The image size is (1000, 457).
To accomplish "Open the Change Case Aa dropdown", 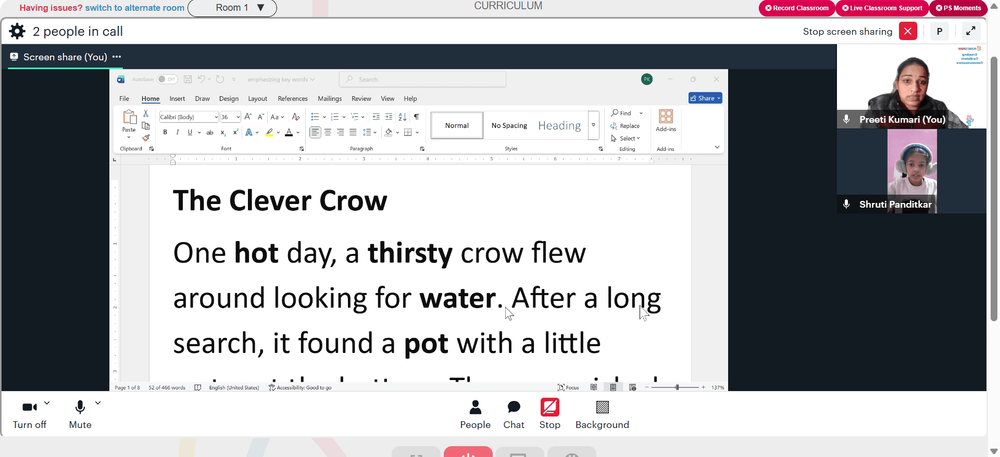I will click(277, 117).
